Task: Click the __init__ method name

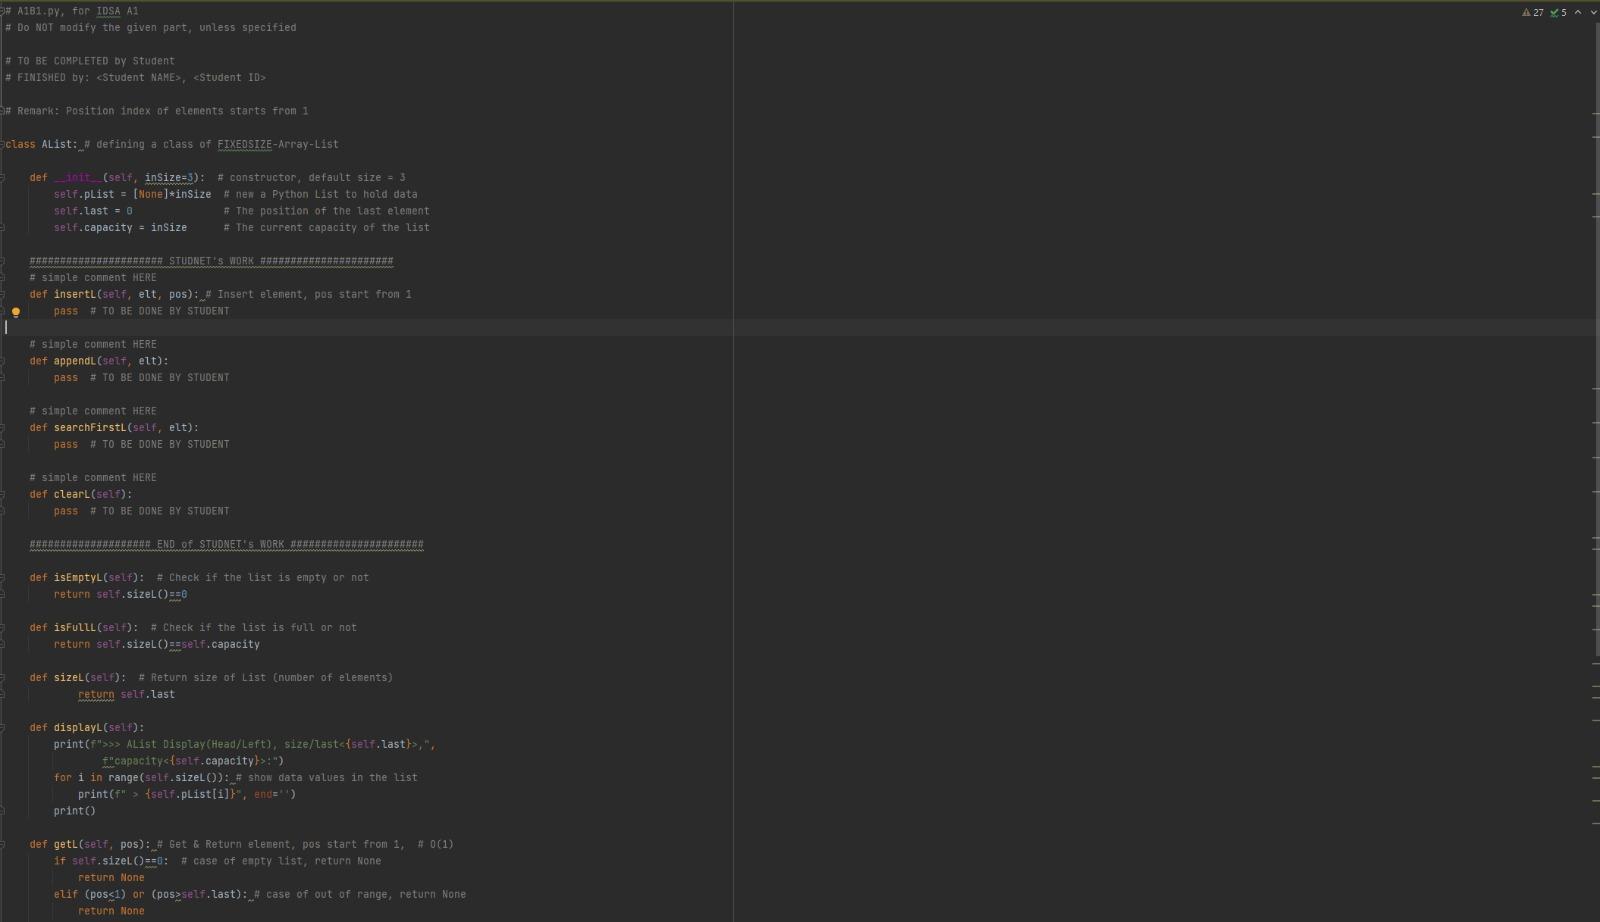Action: point(78,178)
